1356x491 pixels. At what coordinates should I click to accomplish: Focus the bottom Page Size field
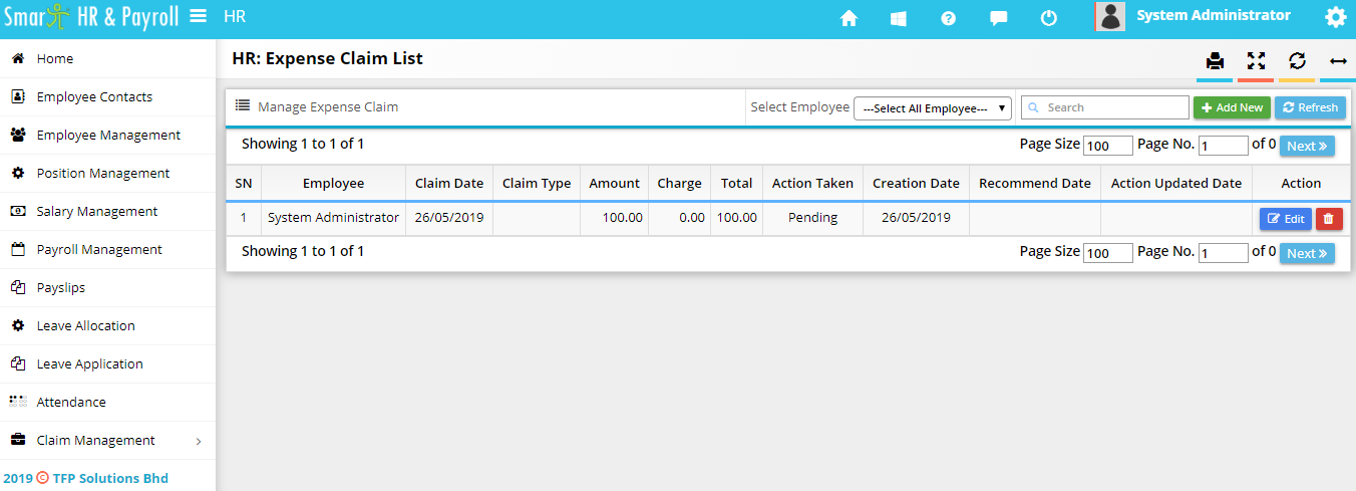pos(1108,253)
